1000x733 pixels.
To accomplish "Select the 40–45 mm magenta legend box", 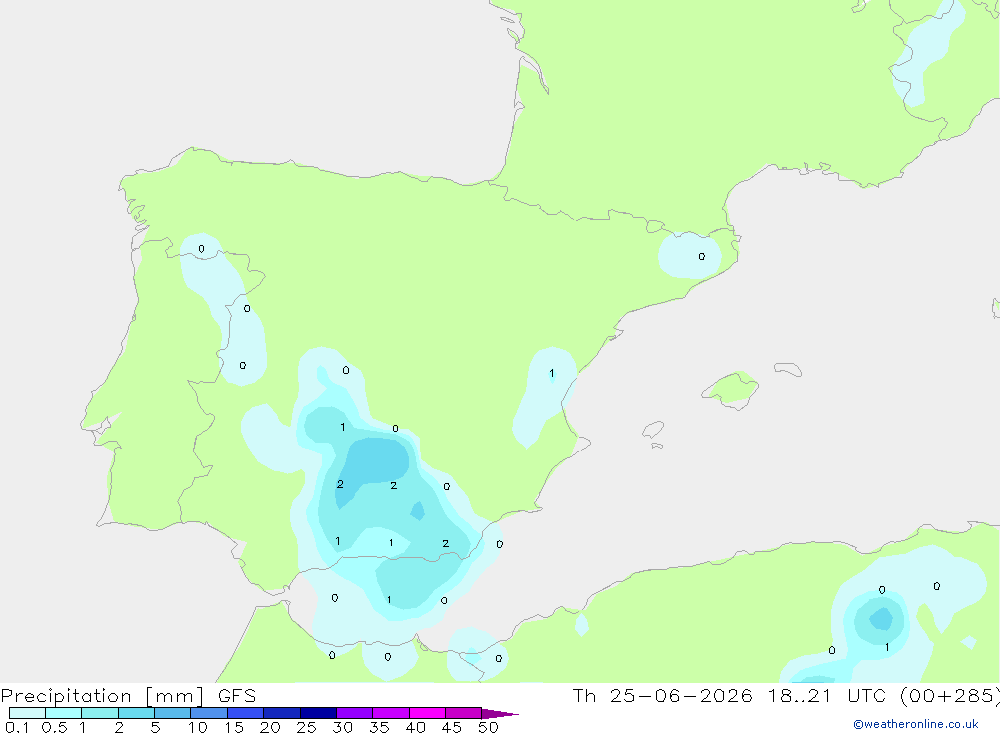I will point(427,713).
